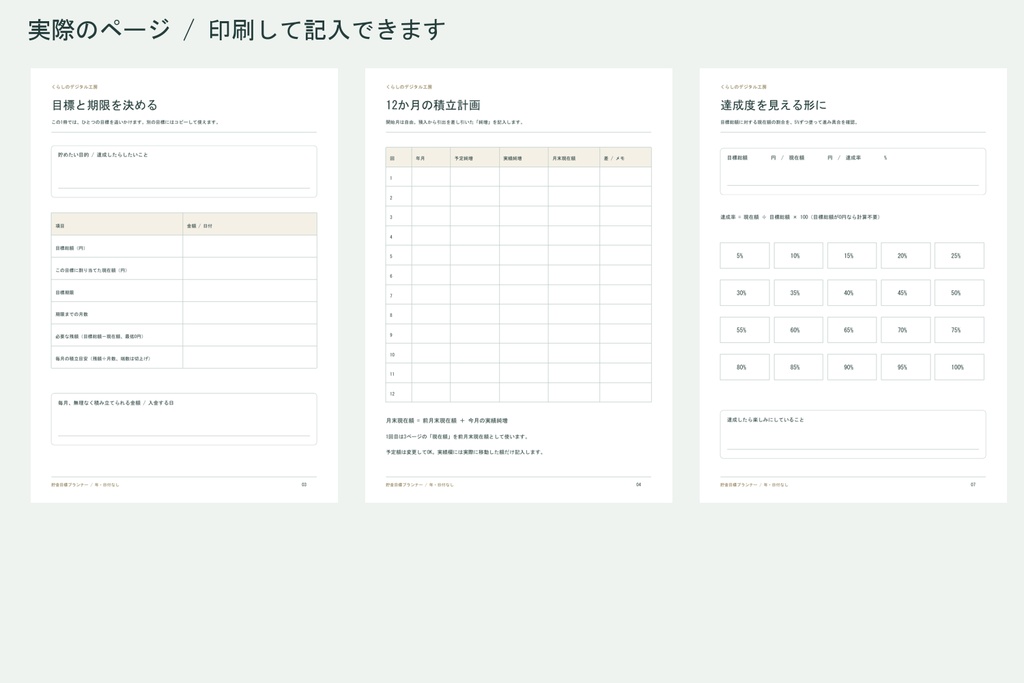
Task: Click row number 1 in plan table
Action: point(391,178)
